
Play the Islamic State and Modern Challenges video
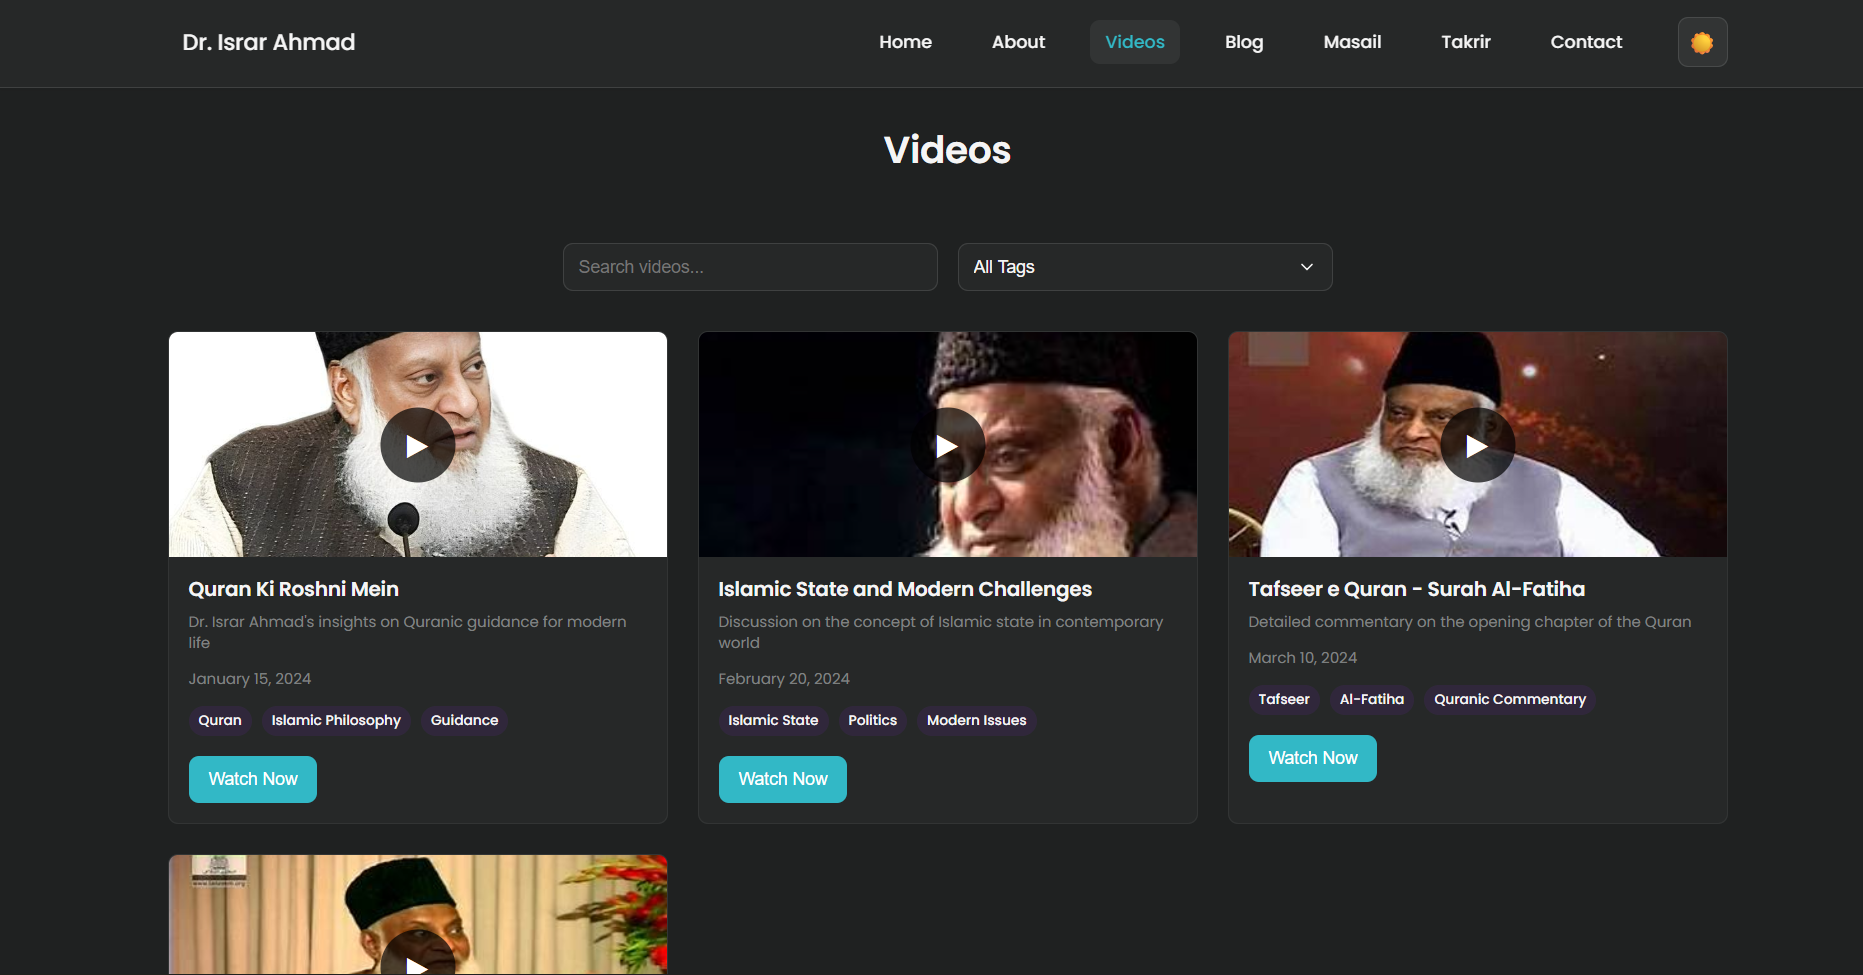(947, 445)
